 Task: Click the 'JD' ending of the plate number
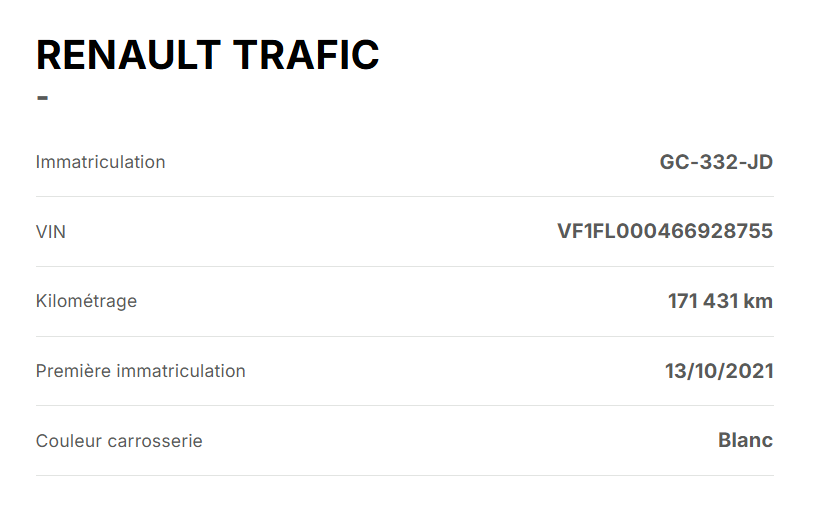[759, 162]
